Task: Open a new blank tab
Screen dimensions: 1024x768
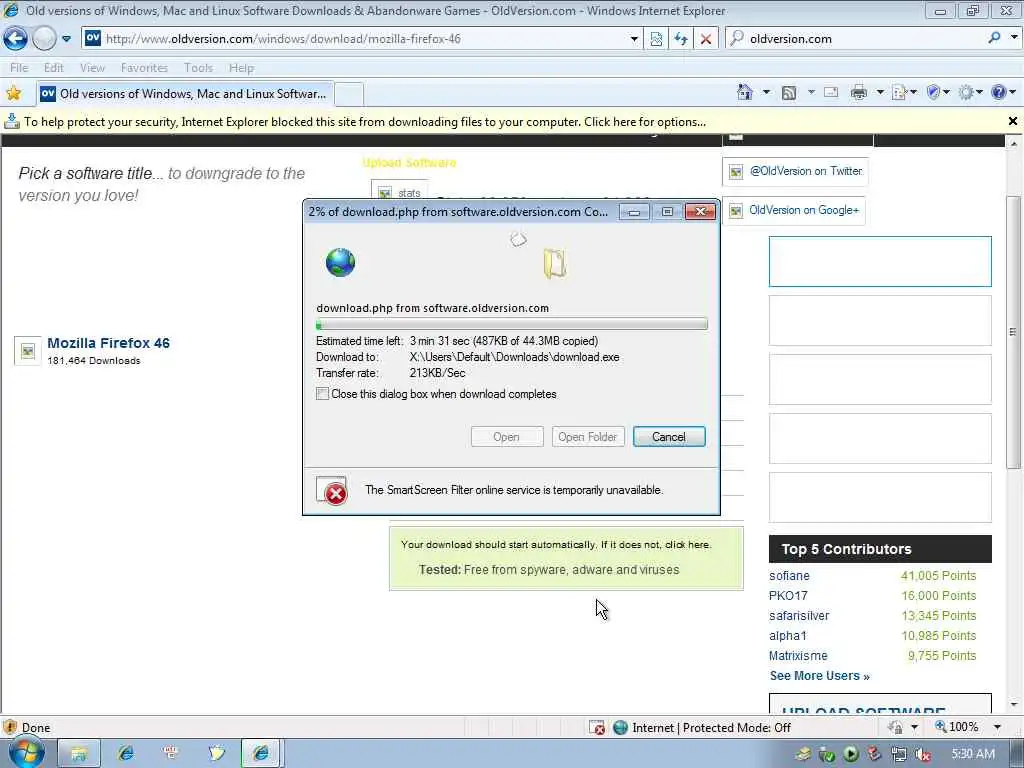Action: point(349,94)
